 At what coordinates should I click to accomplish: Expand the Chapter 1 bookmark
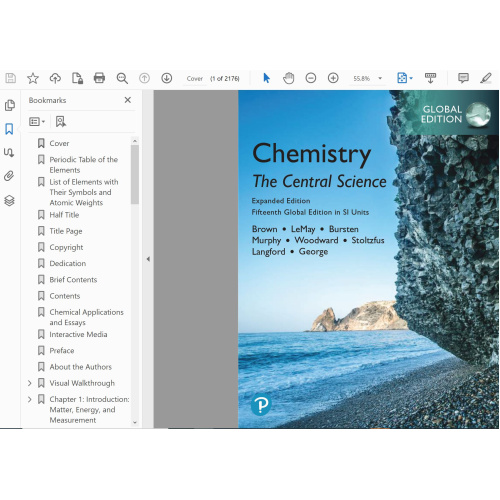click(x=30, y=399)
